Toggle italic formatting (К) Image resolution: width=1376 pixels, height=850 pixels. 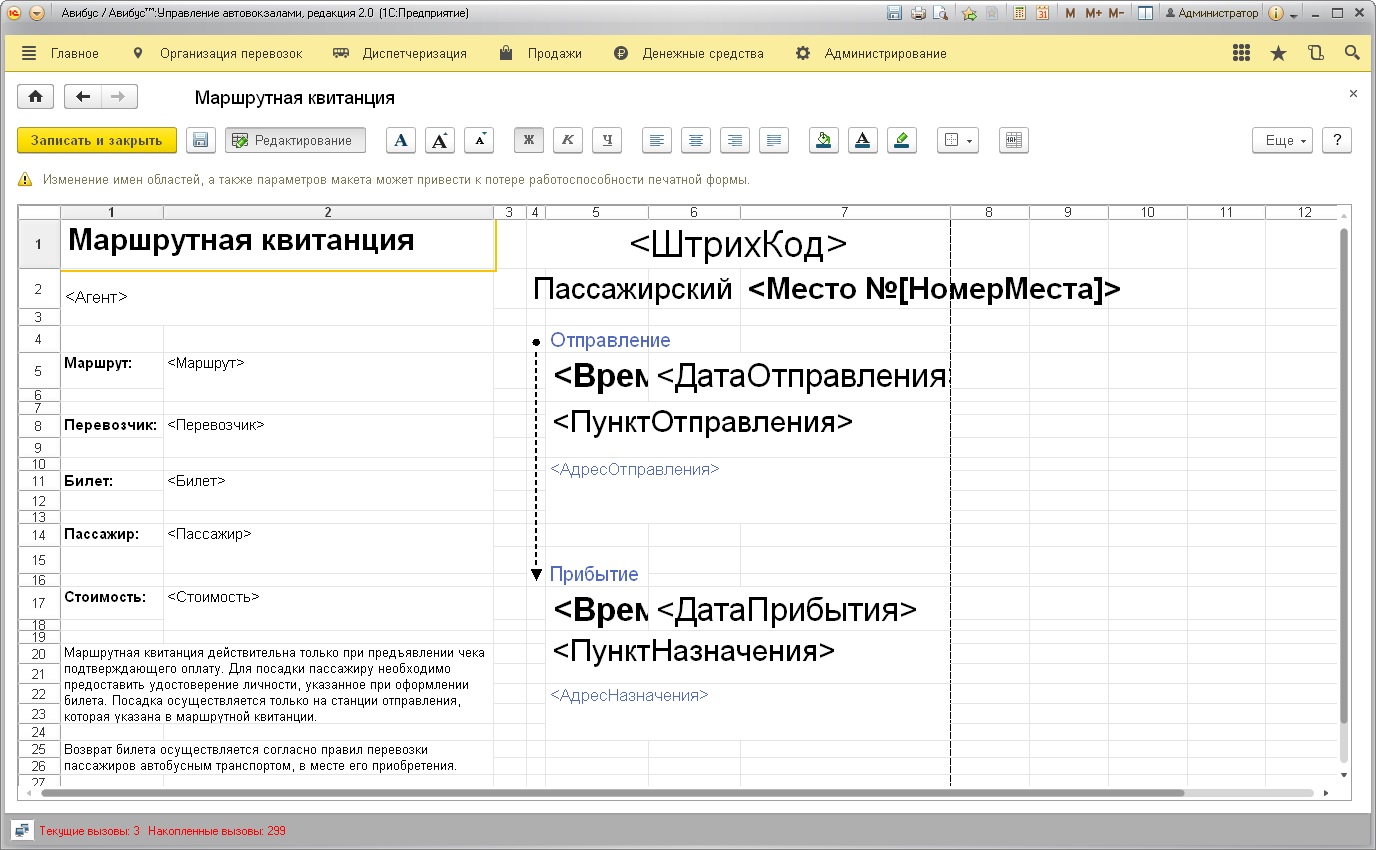point(568,141)
